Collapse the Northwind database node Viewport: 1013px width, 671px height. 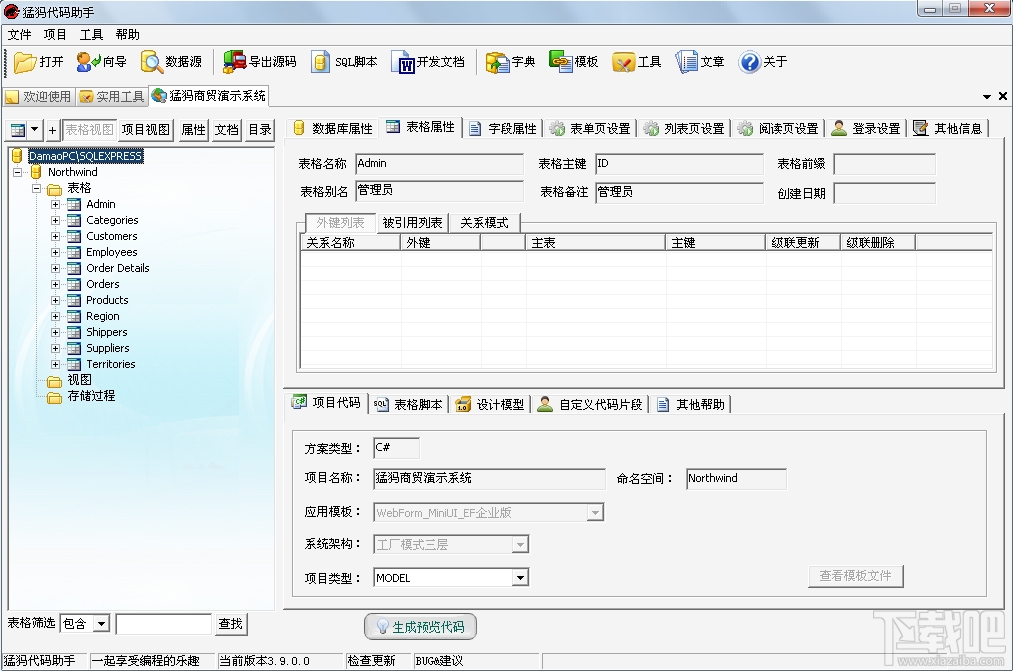pos(18,172)
